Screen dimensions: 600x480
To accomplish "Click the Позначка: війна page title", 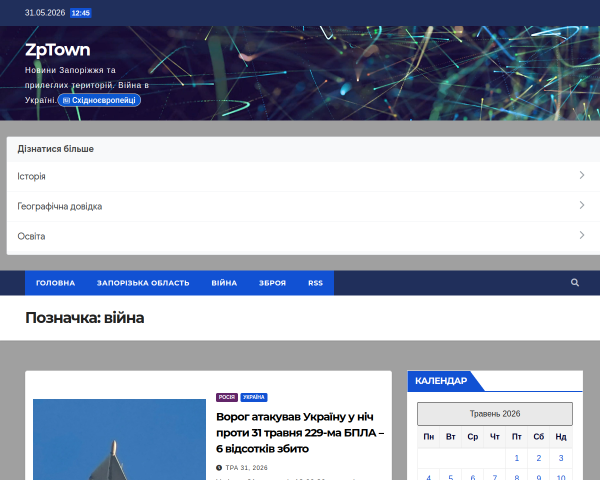I will [85, 318].
